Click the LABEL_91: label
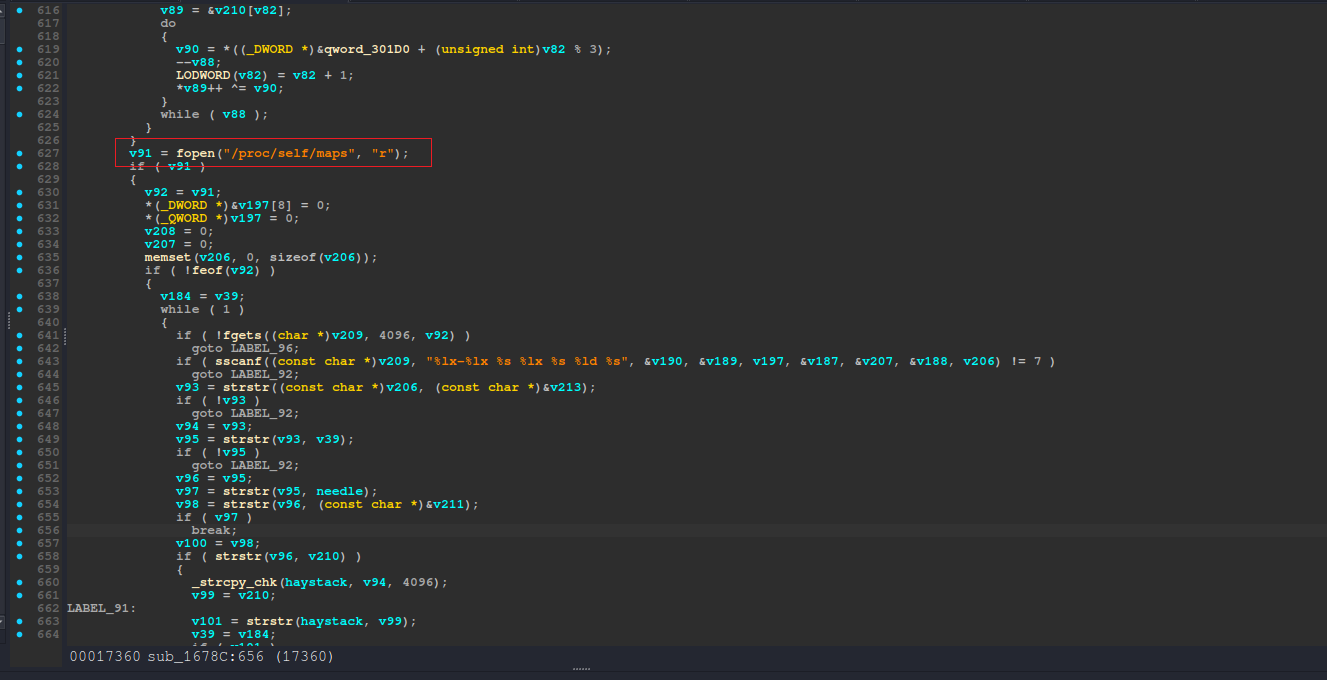1327x680 pixels. tap(102, 608)
